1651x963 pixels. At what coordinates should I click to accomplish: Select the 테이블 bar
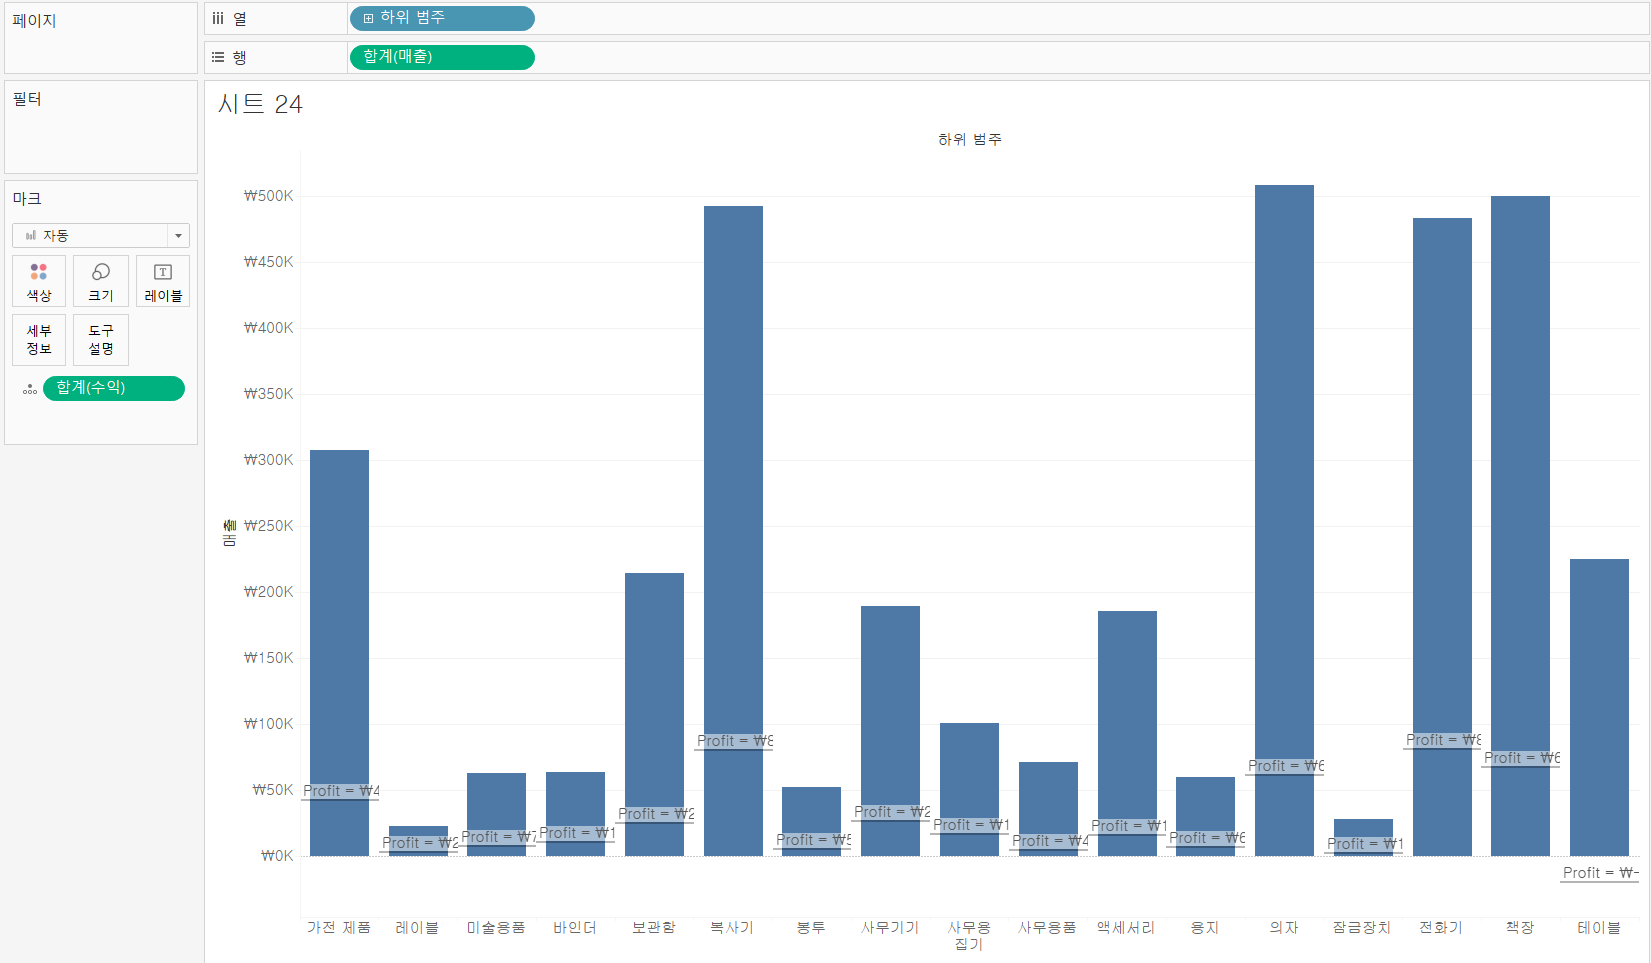(1599, 707)
